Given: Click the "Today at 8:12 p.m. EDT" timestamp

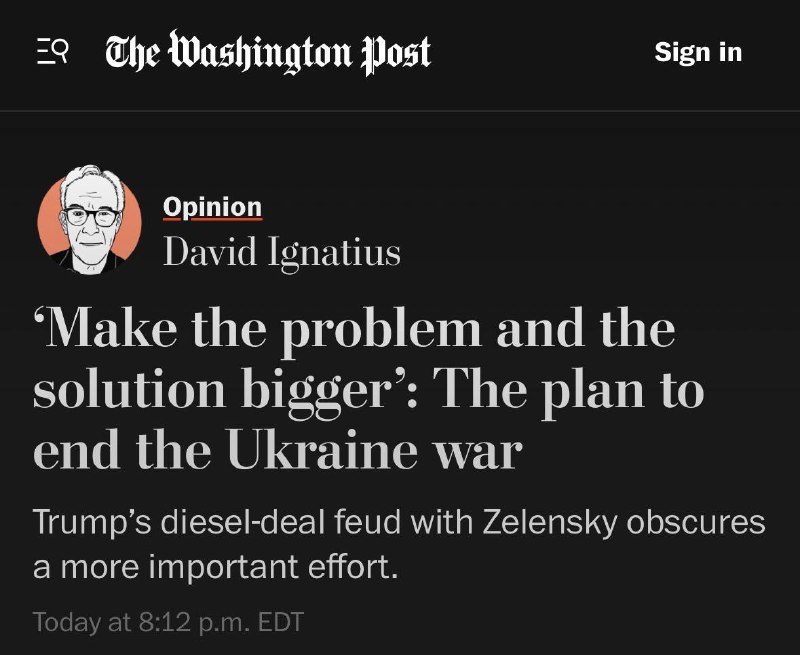Looking at the screenshot, I should point(168,622).
